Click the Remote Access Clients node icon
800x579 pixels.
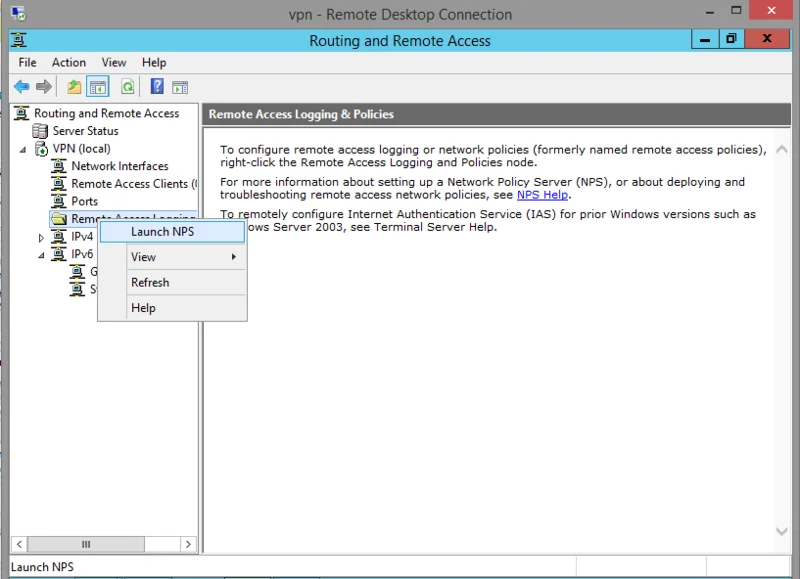point(59,184)
